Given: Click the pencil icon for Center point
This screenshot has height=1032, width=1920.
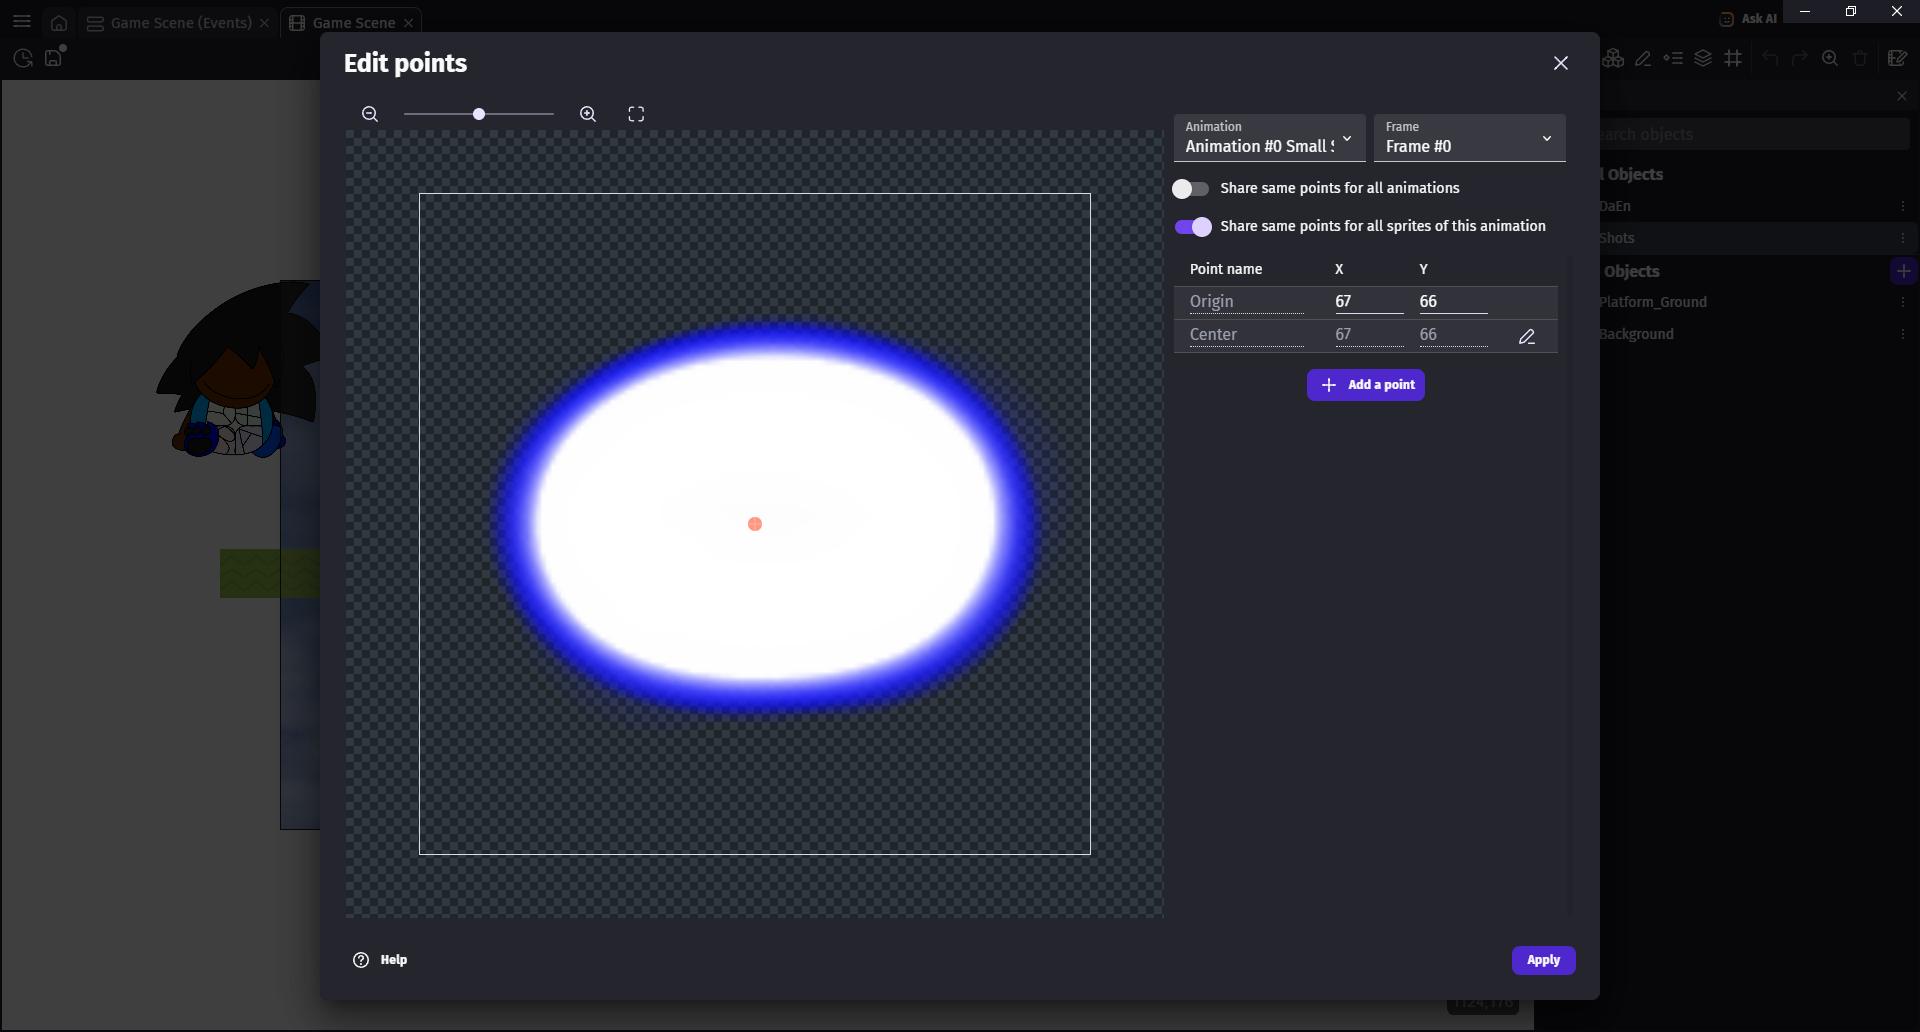Looking at the screenshot, I should [x=1527, y=337].
